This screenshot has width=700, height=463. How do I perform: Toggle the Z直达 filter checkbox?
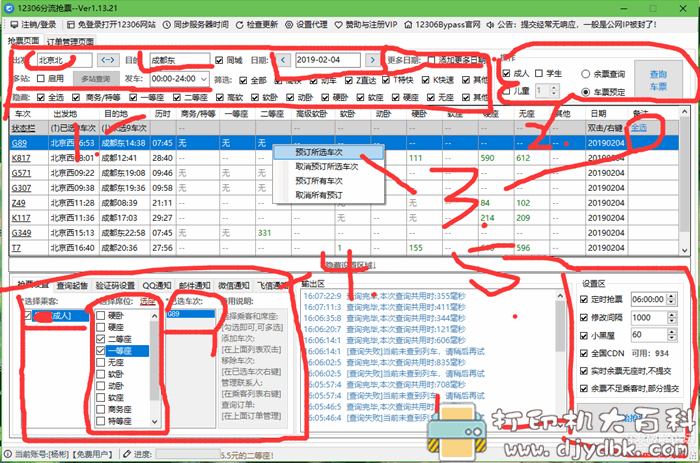point(349,80)
